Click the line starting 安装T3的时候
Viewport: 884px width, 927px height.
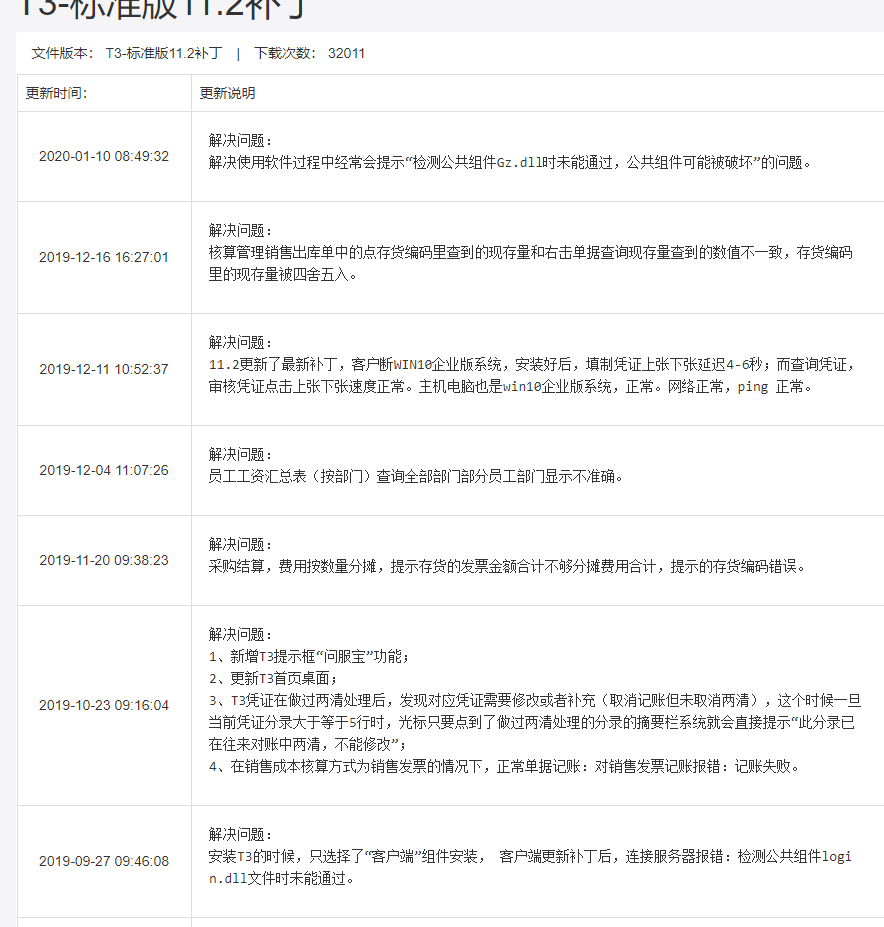point(530,856)
